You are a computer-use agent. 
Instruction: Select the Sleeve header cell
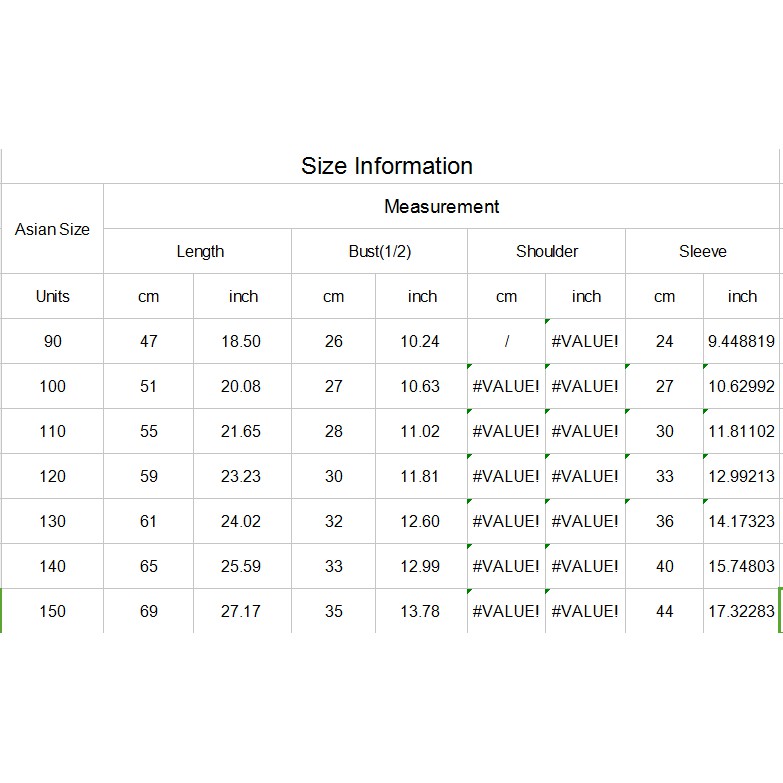[x=702, y=251]
